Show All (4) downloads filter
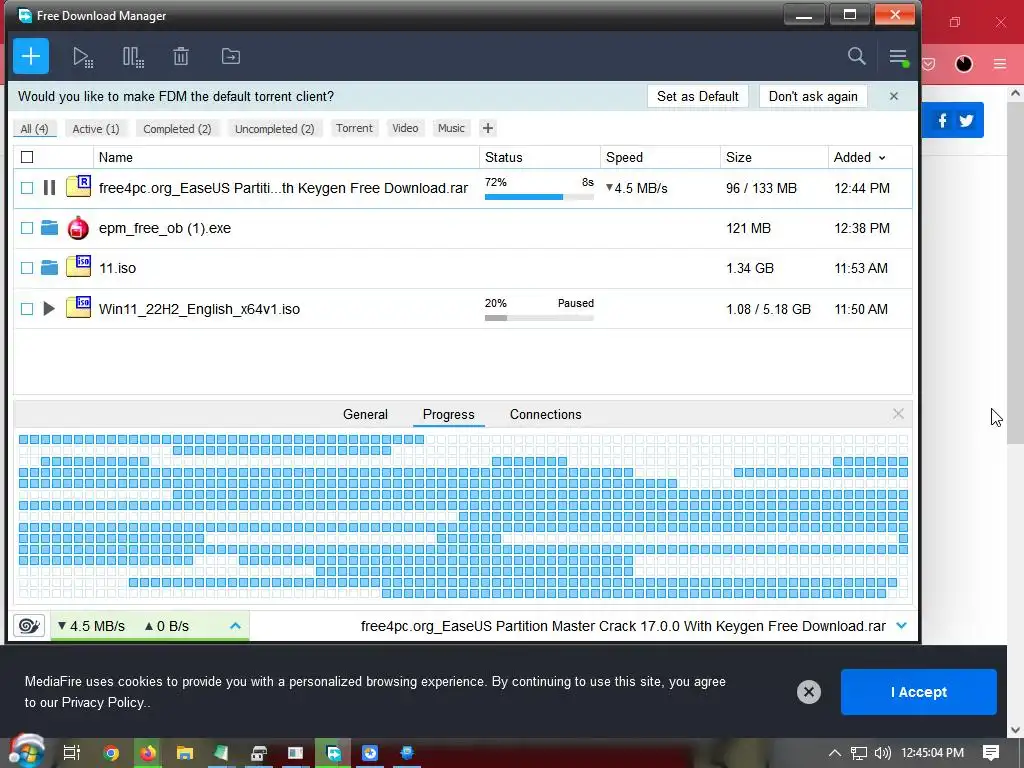Viewport: 1024px width, 768px height. tap(34, 129)
